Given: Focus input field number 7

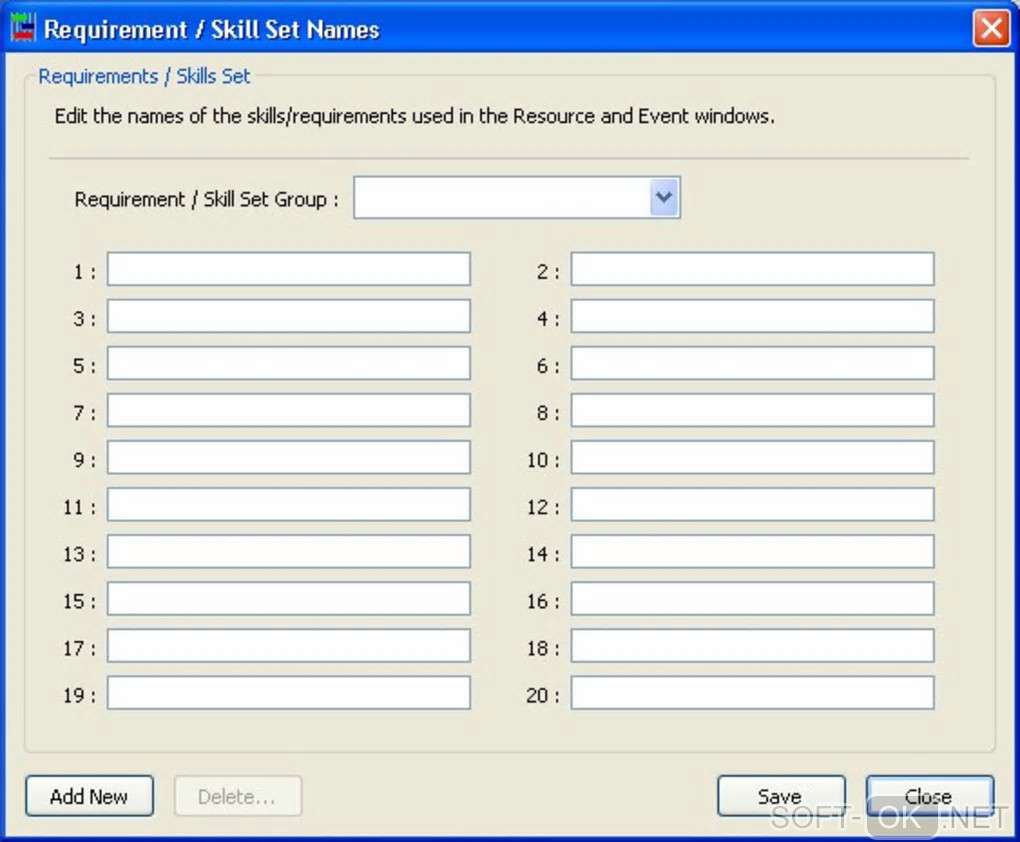Looking at the screenshot, I should tap(288, 410).
